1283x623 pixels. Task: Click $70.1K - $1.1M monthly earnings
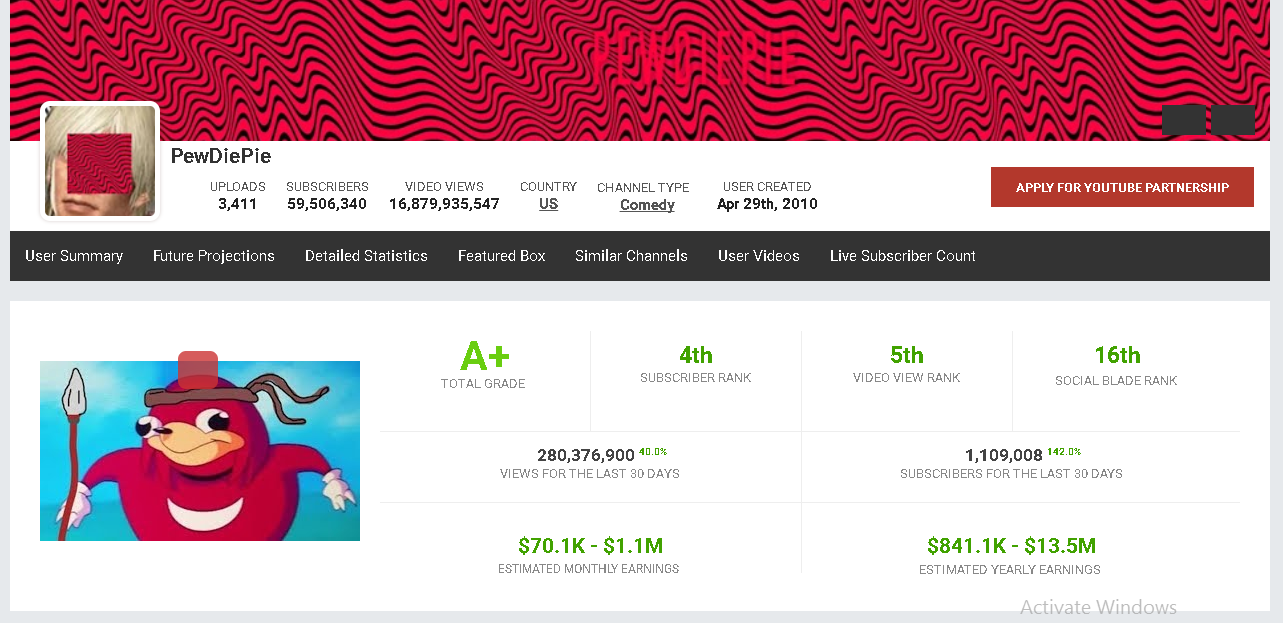pos(590,546)
